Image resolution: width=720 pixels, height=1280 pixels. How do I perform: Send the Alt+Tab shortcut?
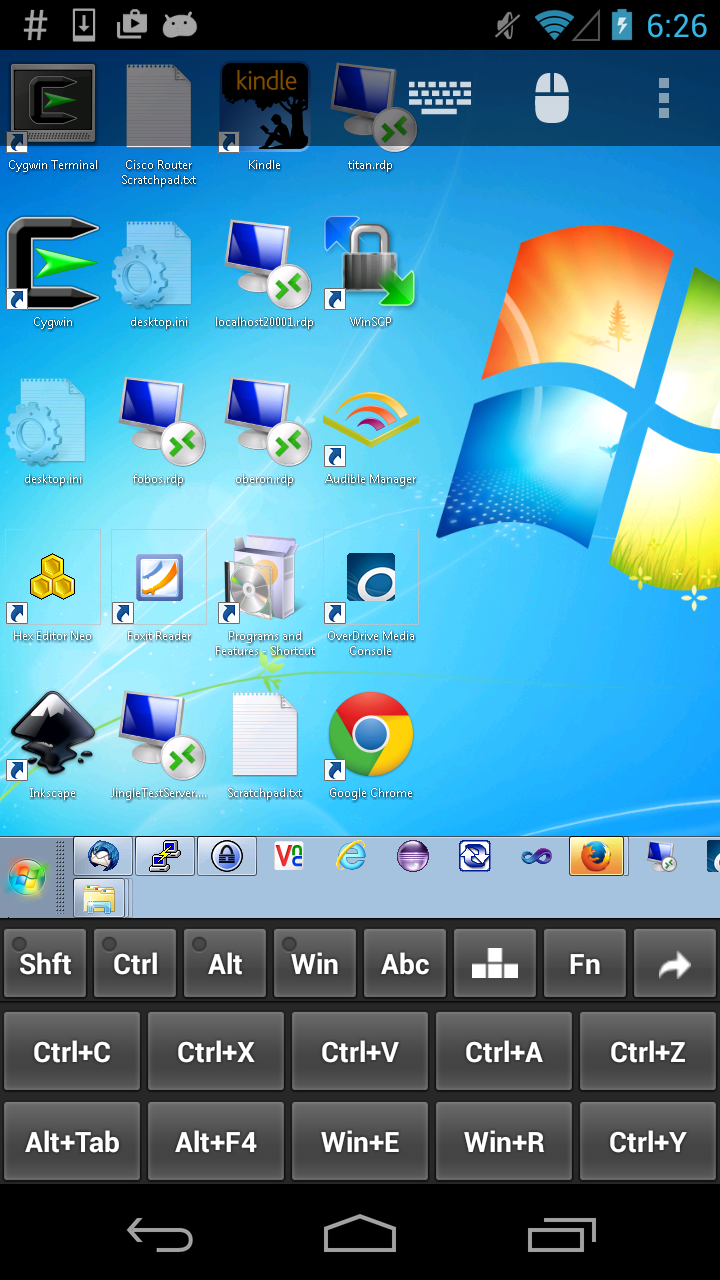pyautogui.click(x=72, y=1142)
